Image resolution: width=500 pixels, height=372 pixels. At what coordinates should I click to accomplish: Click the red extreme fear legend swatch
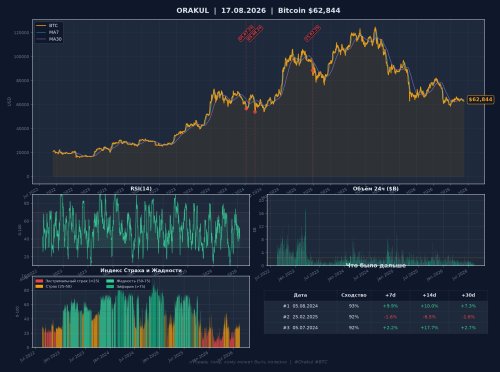(x=39, y=281)
